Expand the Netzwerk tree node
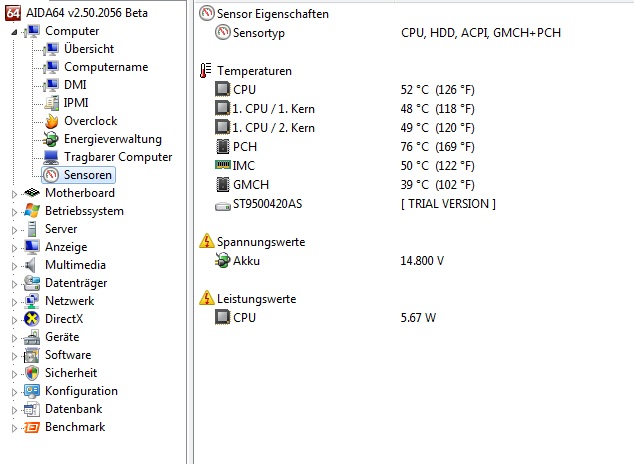The height and width of the screenshot is (464, 634). click(14, 302)
